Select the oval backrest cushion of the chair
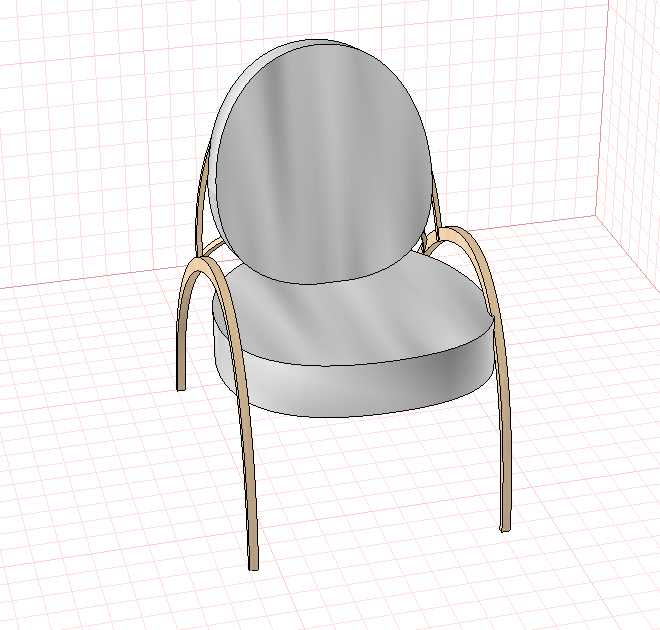 click(322, 164)
